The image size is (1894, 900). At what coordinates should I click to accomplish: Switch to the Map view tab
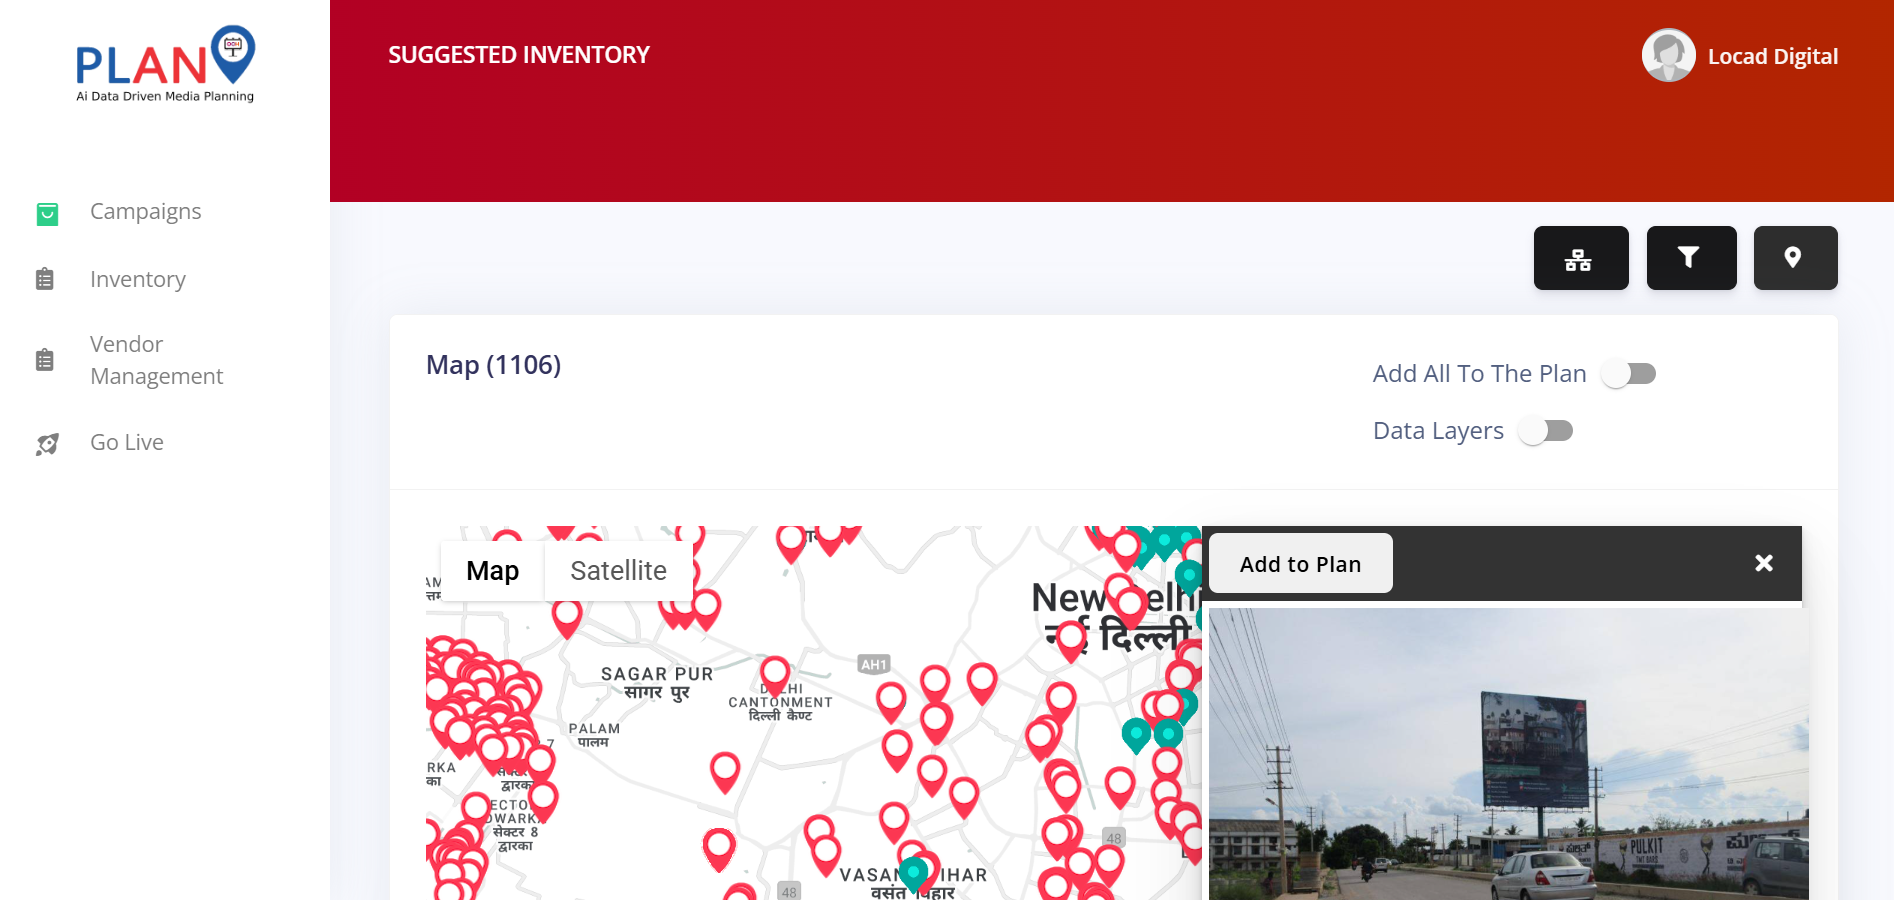click(x=492, y=571)
